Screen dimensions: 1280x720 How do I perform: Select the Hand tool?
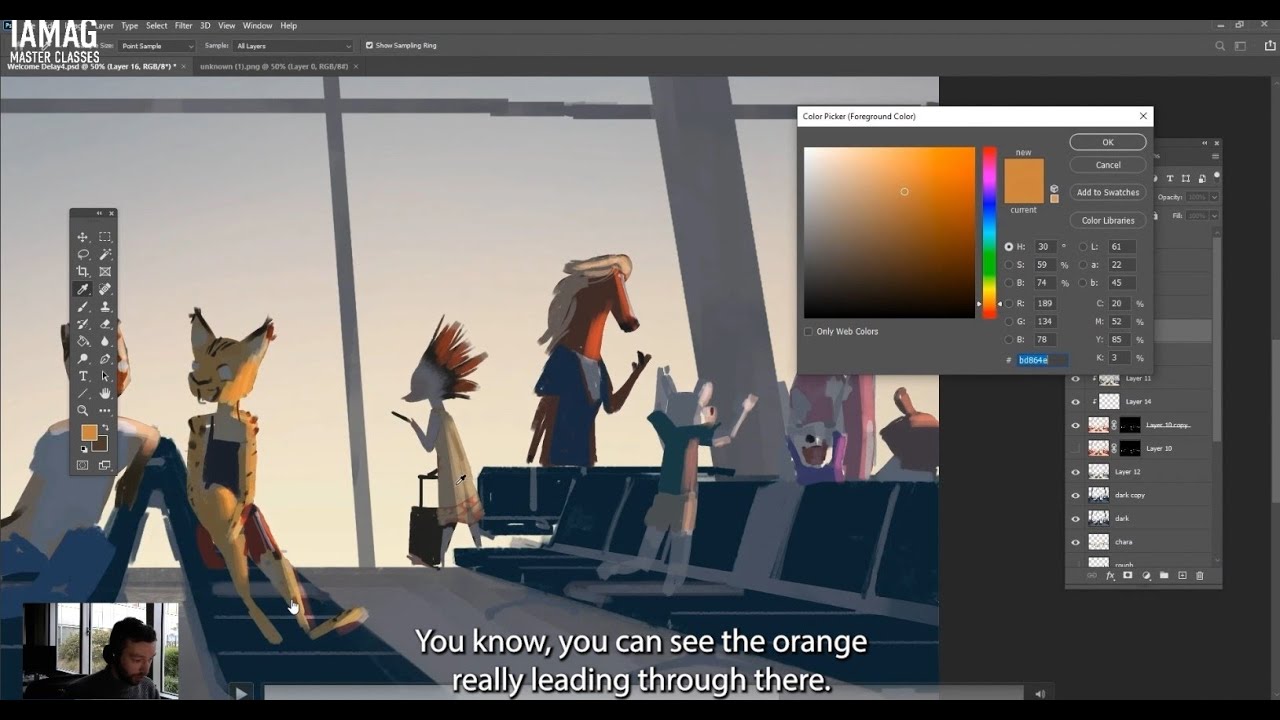tap(105, 393)
